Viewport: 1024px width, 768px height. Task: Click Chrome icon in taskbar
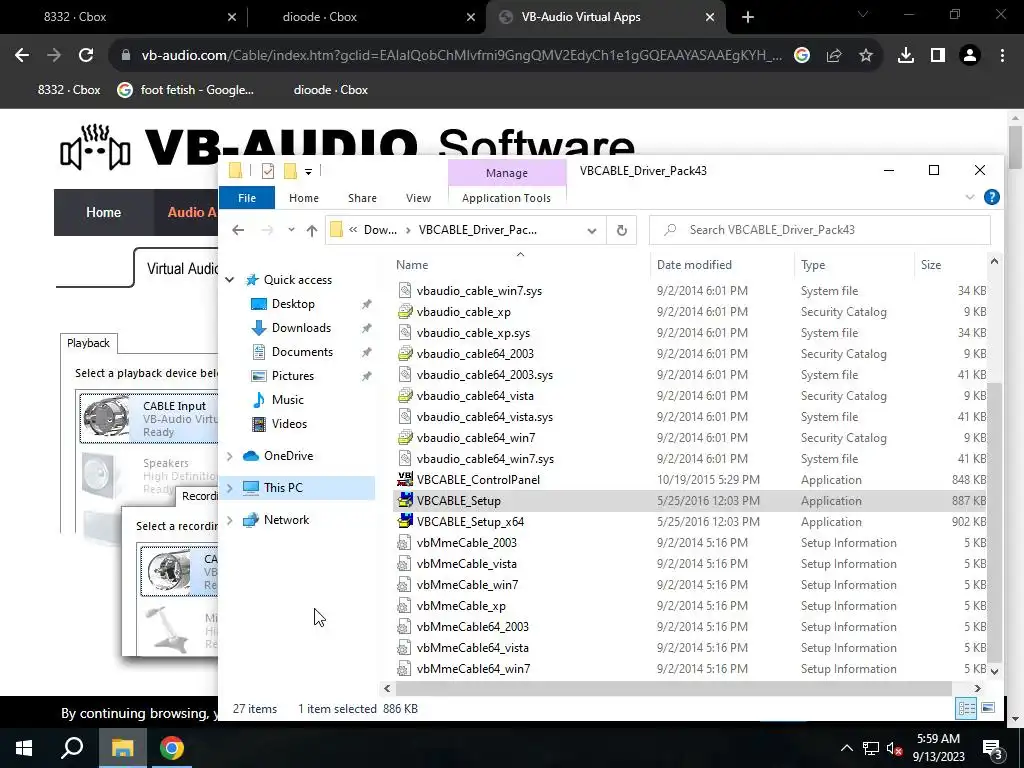[x=172, y=748]
